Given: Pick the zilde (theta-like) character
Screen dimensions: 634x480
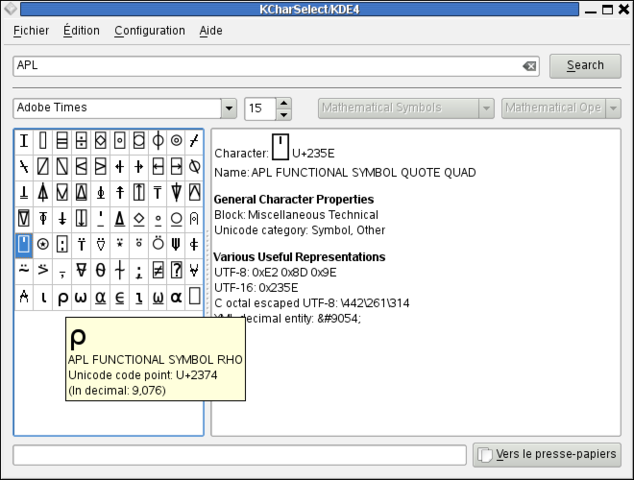Looking at the screenshot, I should click(100, 271).
